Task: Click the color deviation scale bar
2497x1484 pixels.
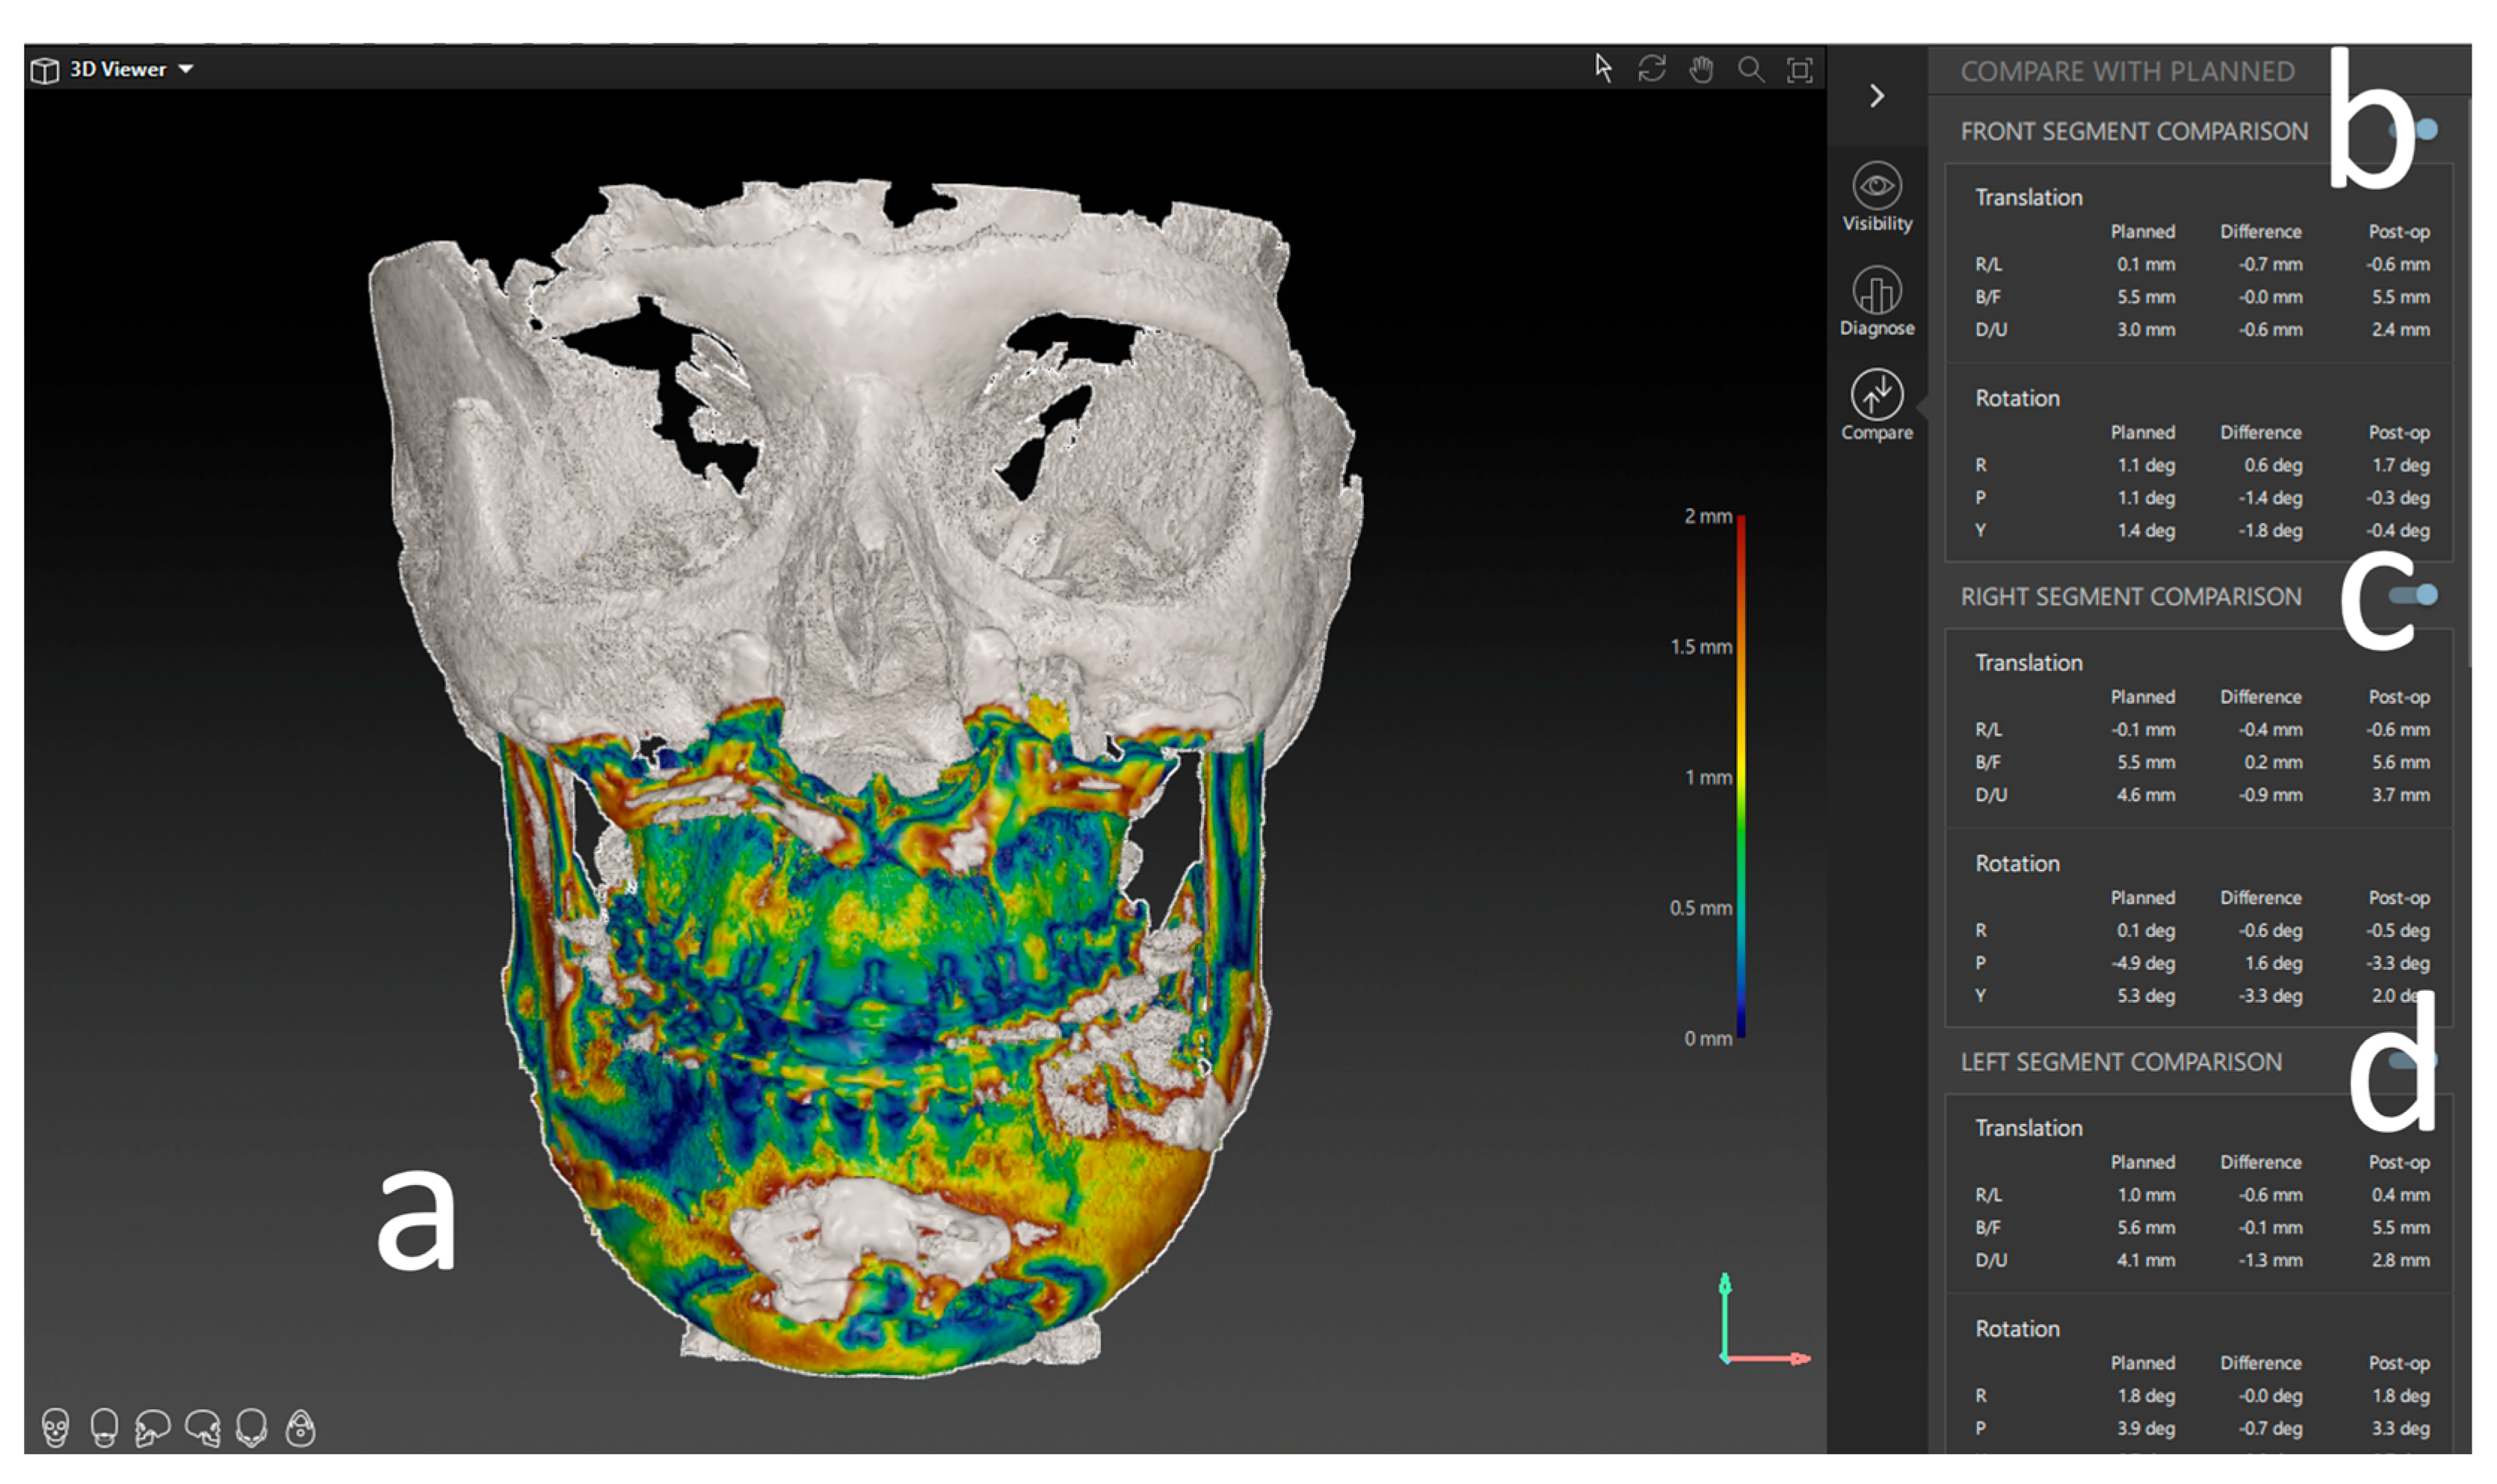Action: pyautogui.click(x=1741, y=777)
